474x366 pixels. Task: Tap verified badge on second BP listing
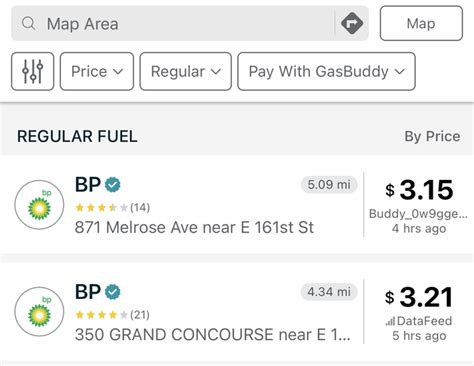113,292
